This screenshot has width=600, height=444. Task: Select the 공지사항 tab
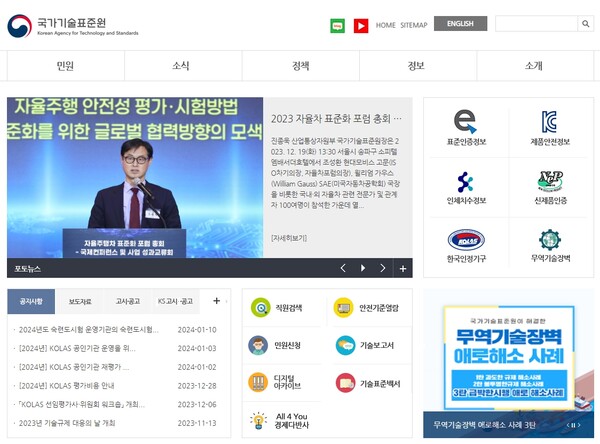(31, 301)
